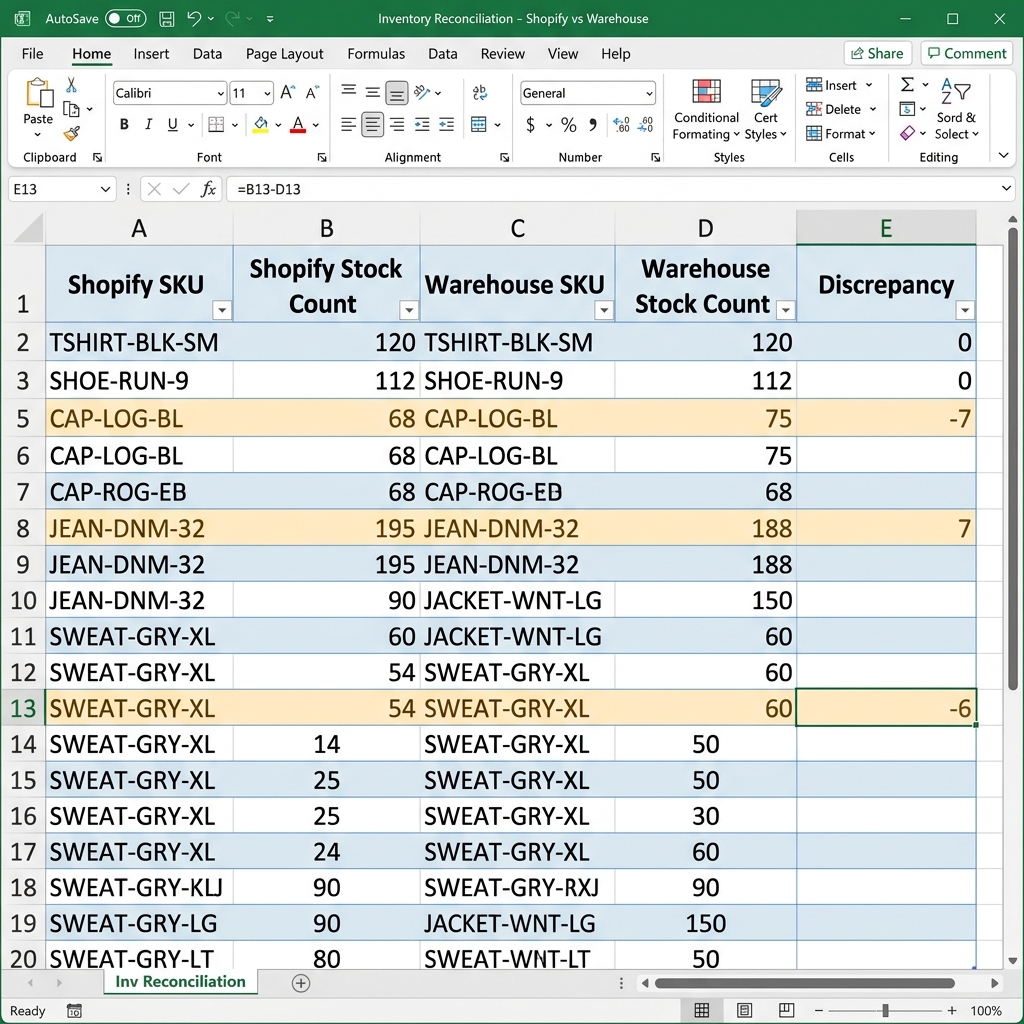This screenshot has width=1024, height=1024.
Task: Click the Format Painter brush icon
Action: (71, 134)
